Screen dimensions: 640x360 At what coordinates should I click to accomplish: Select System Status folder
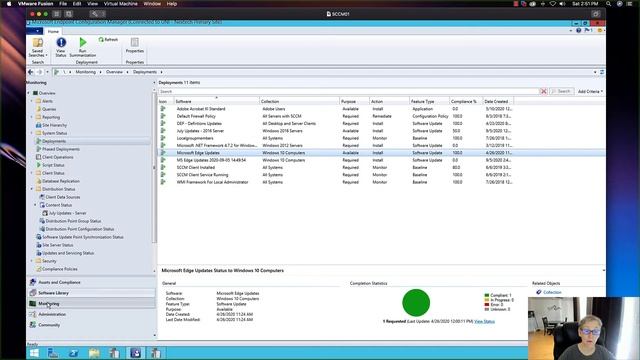(x=54, y=133)
